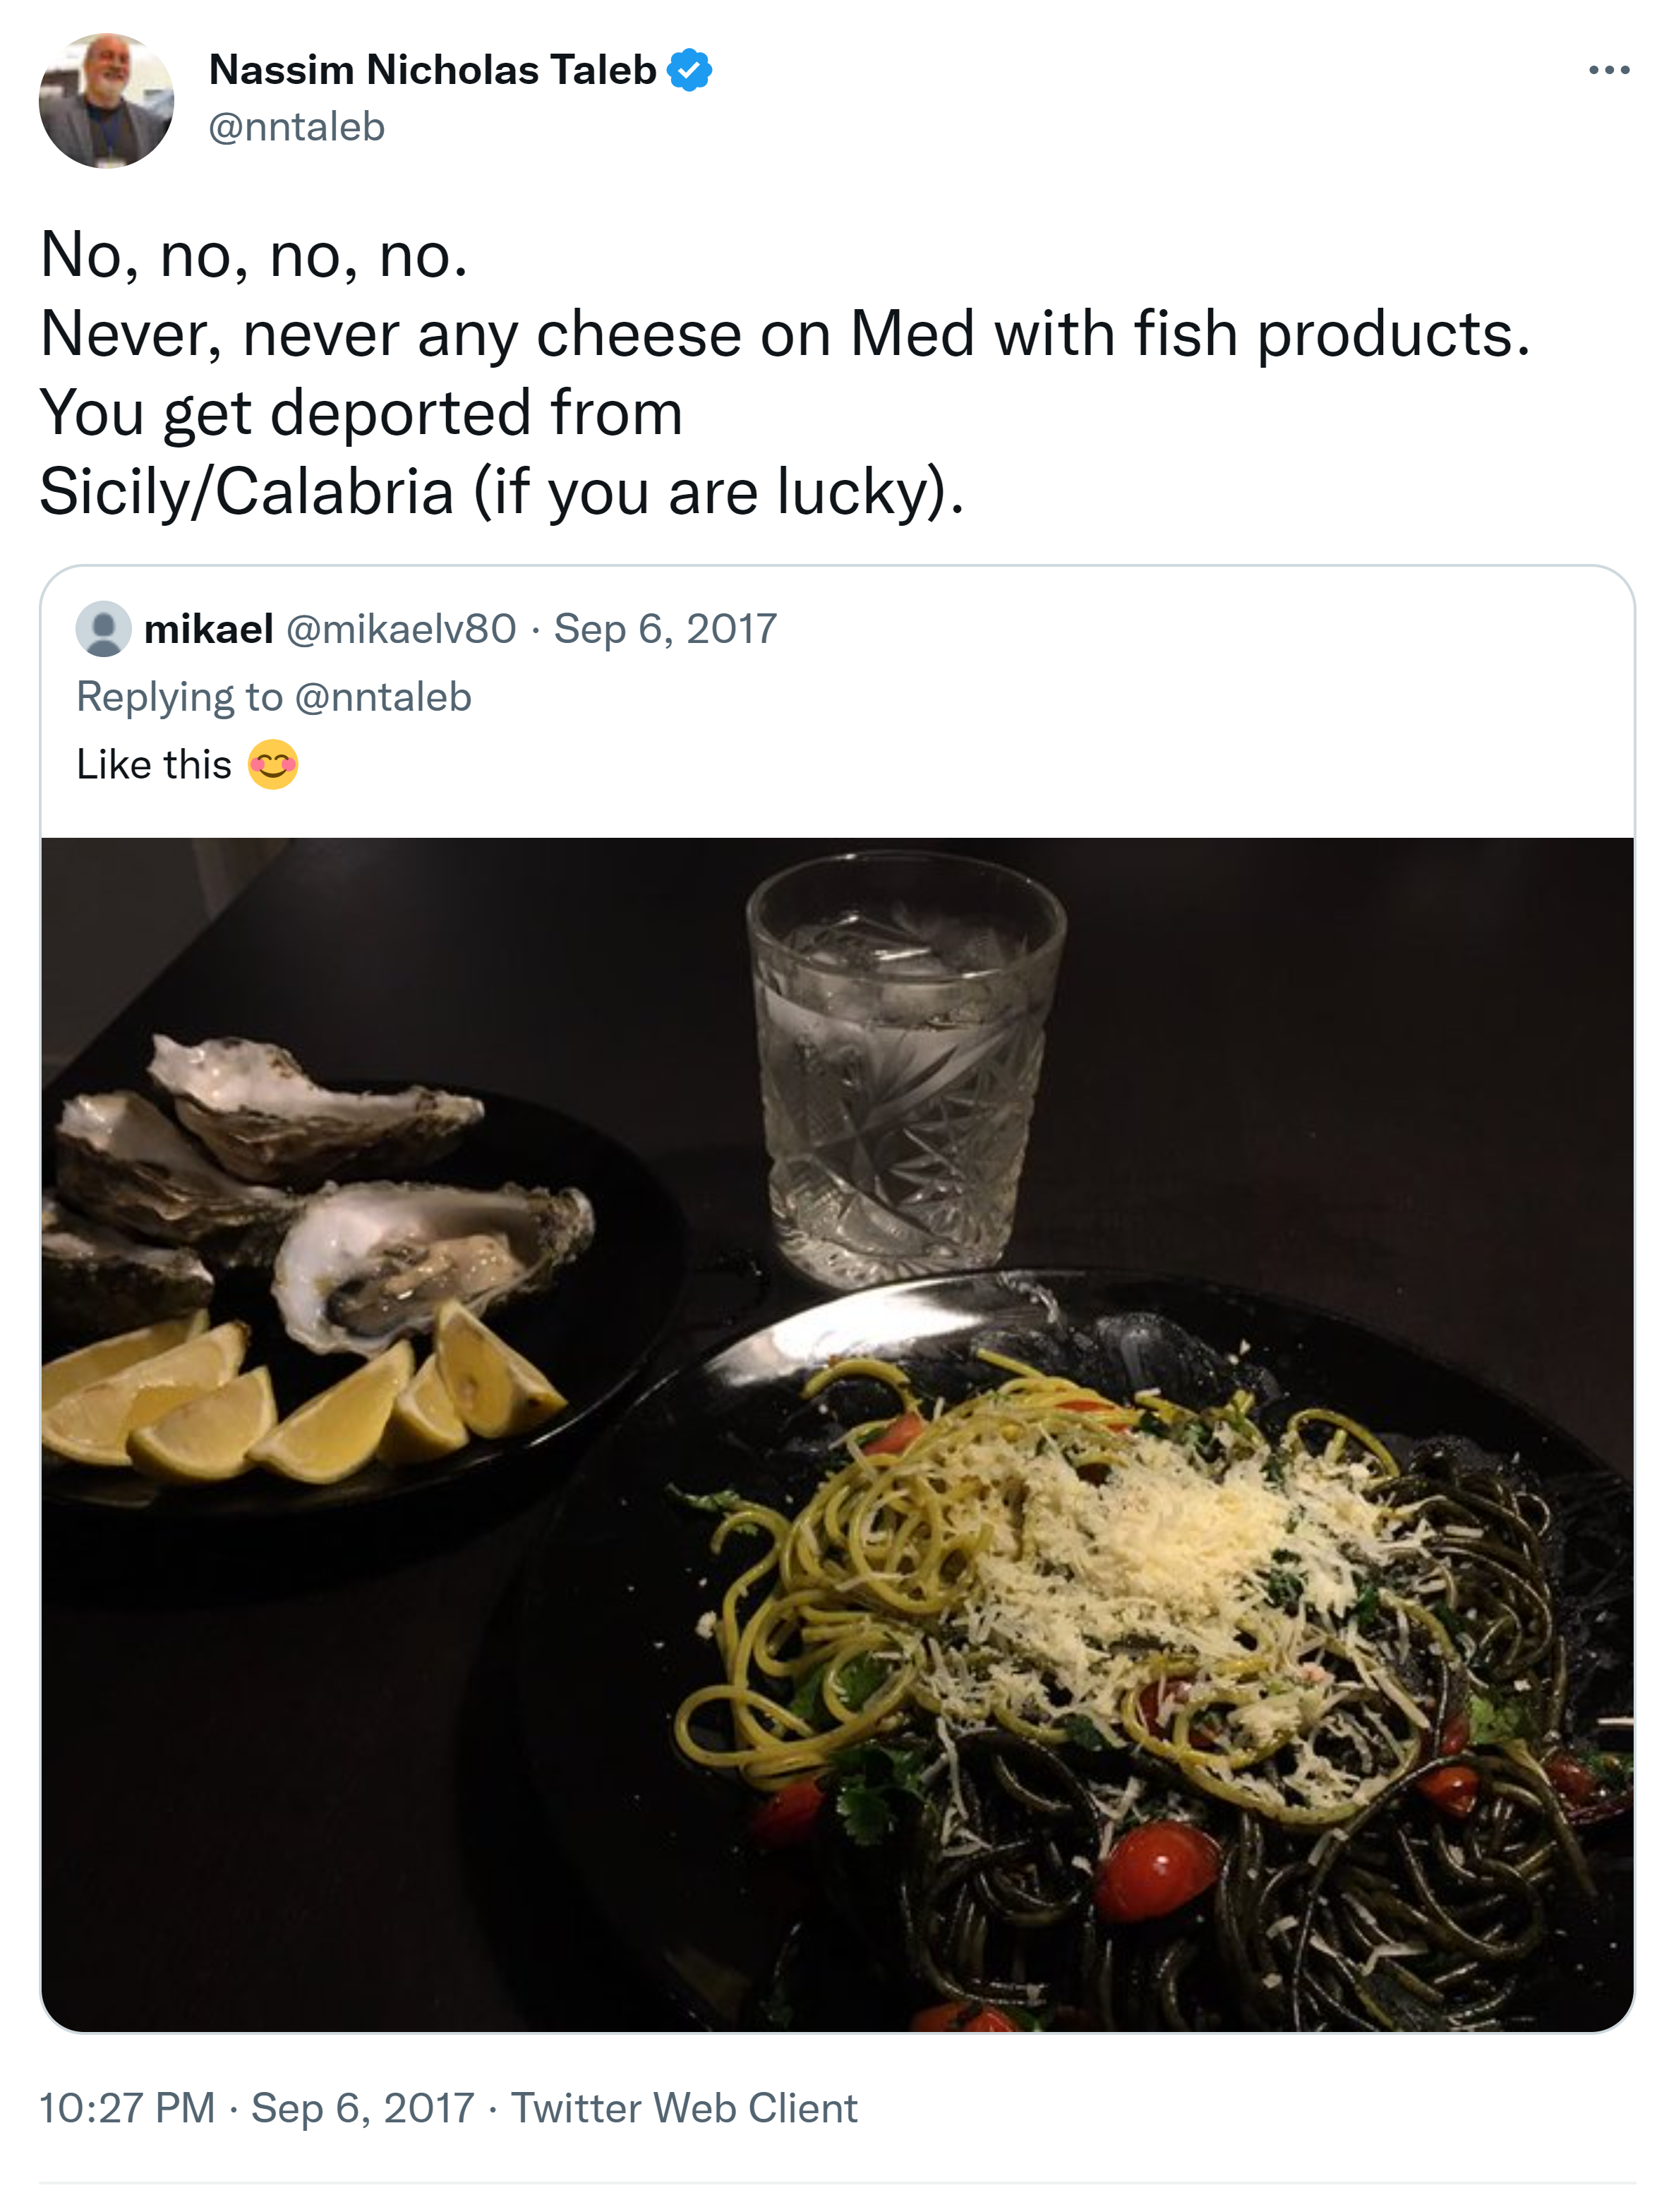Image resolution: width=1664 pixels, height=2212 pixels.
Task: Open Nassim Nicholas Taleb's profile avatar
Action: pos(106,100)
